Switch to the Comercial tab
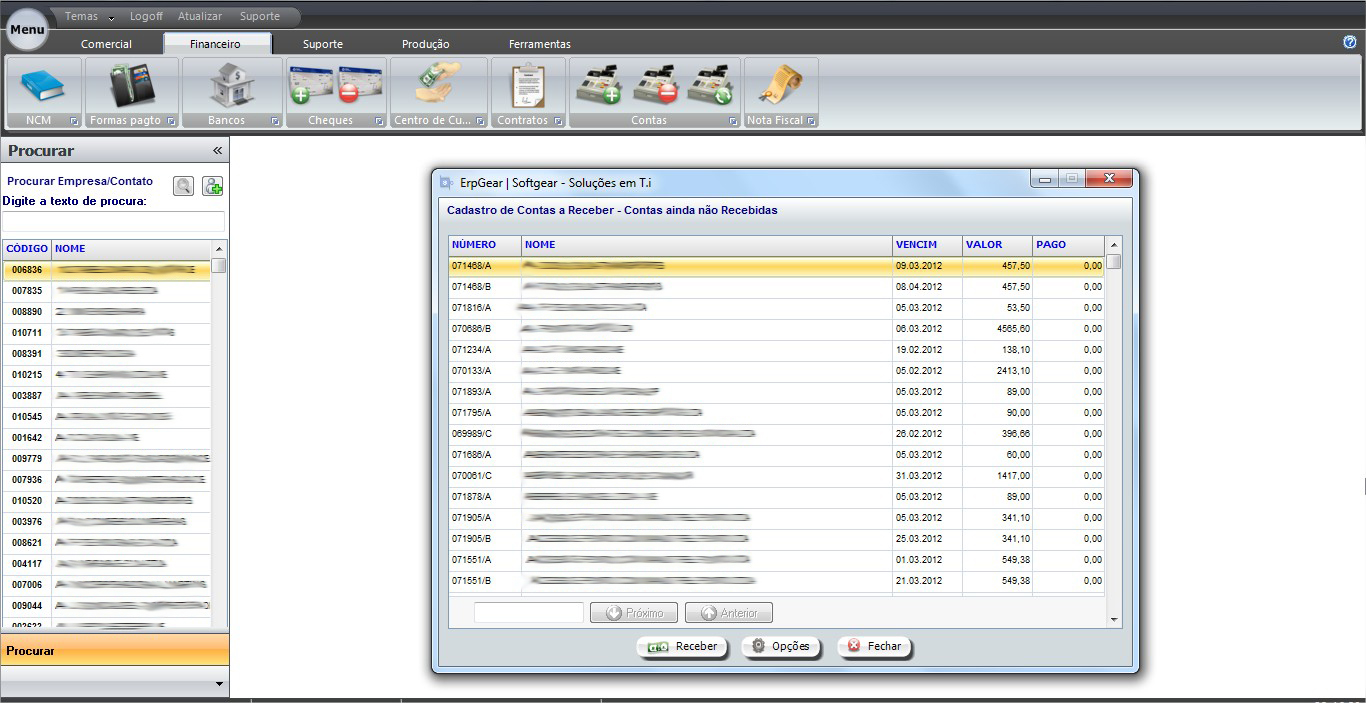The height and width of the screenshot is (703, 1366). [106, 44]
